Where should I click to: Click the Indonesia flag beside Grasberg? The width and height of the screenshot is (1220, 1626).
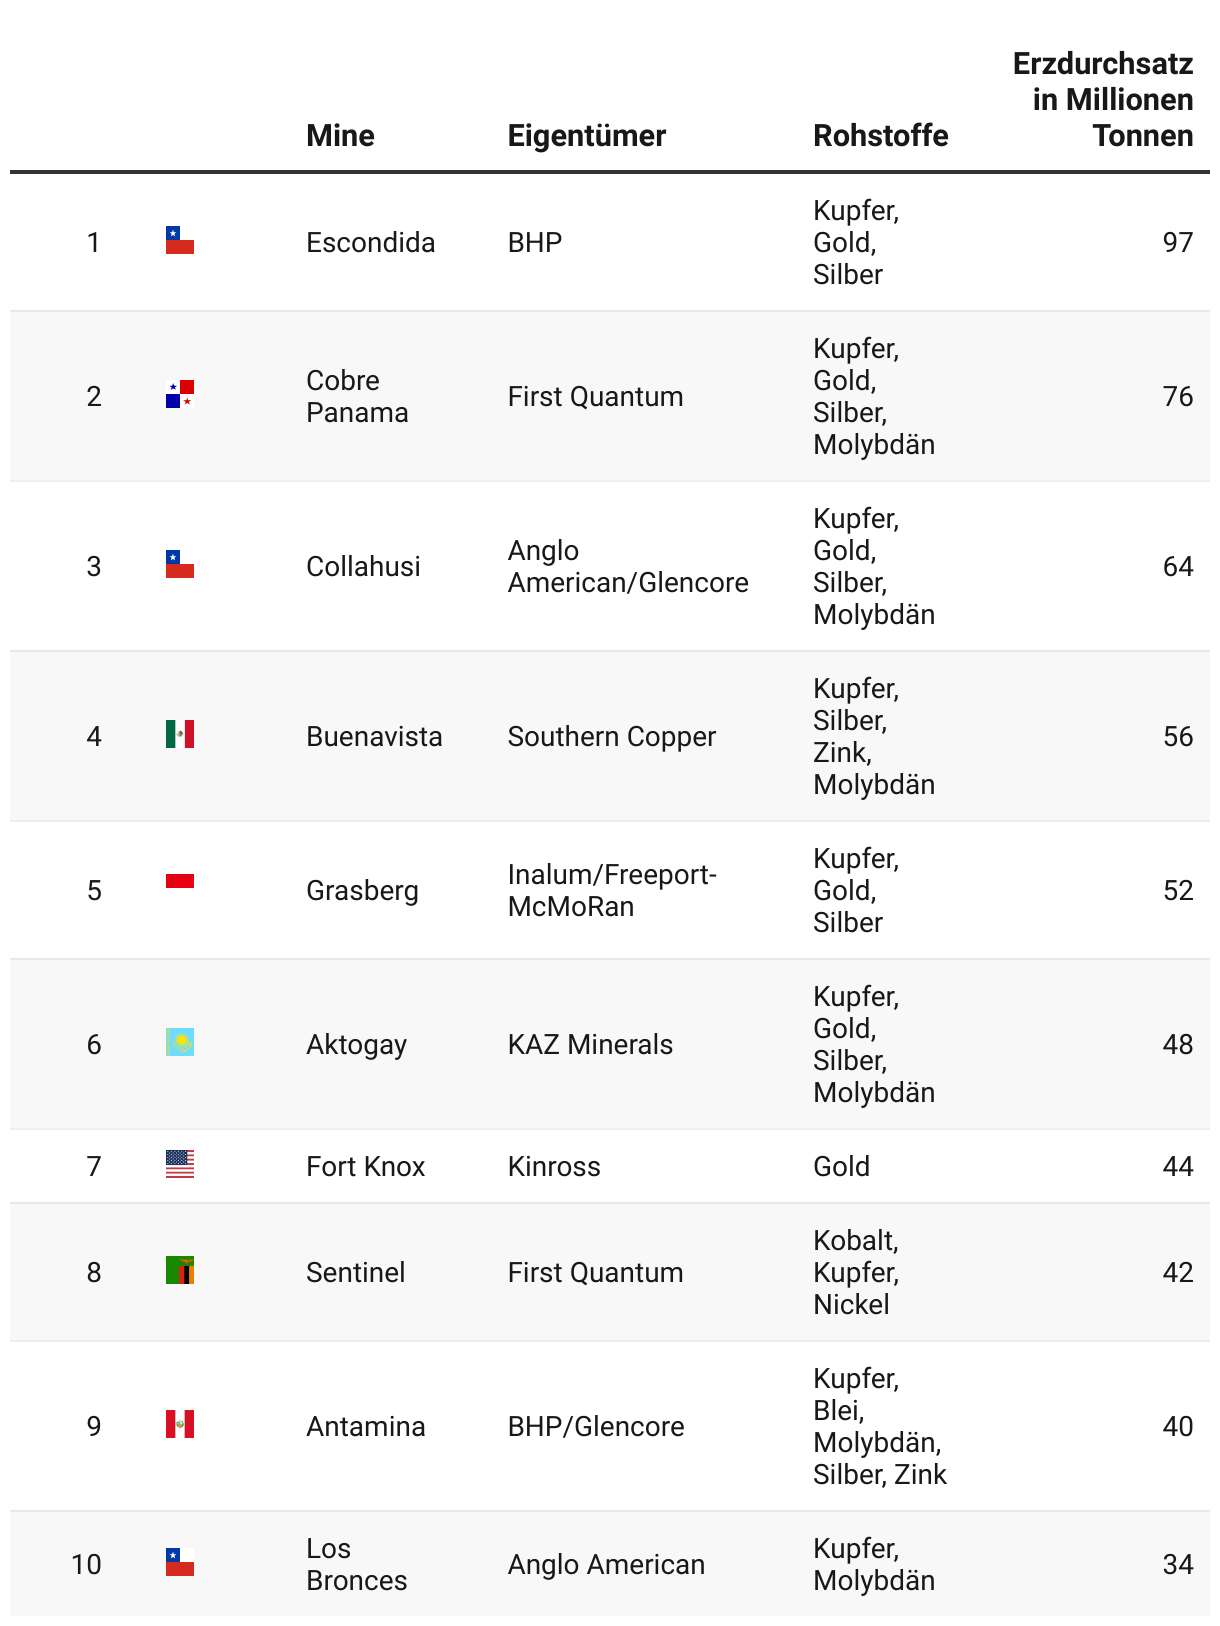point(180,881)
